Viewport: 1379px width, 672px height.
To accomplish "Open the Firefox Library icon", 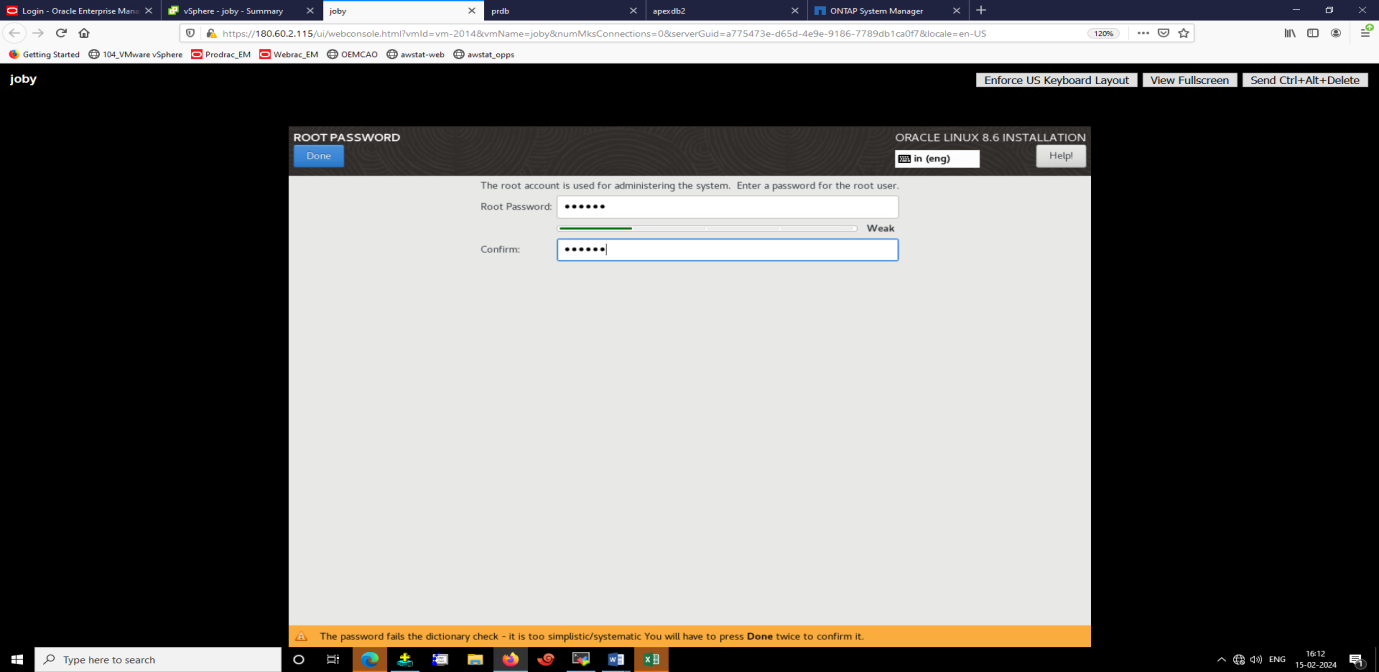I will pos(1291,33).
